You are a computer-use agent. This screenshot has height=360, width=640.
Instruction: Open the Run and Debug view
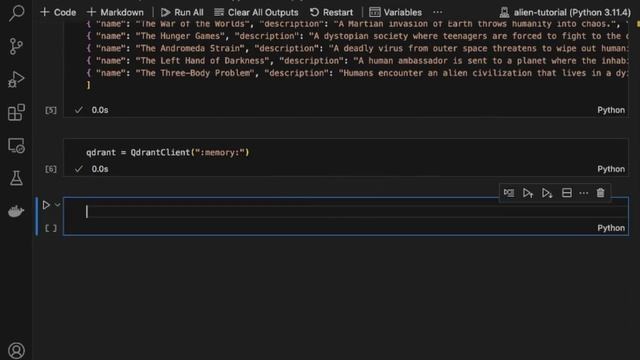[16, 80]
